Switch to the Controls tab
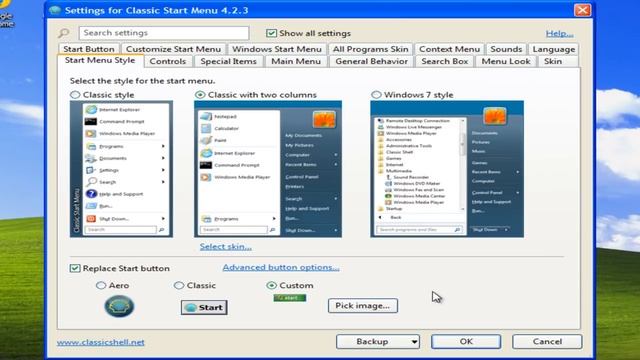 pos(167,61)
